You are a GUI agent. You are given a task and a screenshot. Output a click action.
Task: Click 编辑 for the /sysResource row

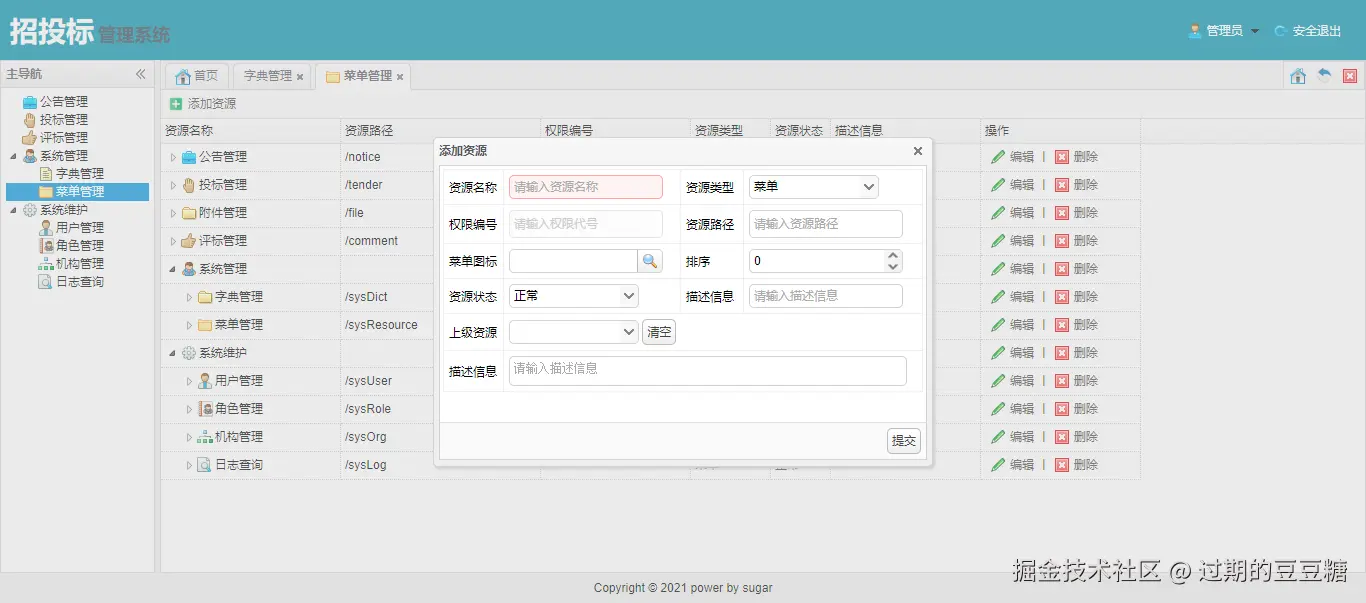pos(1013,325)
